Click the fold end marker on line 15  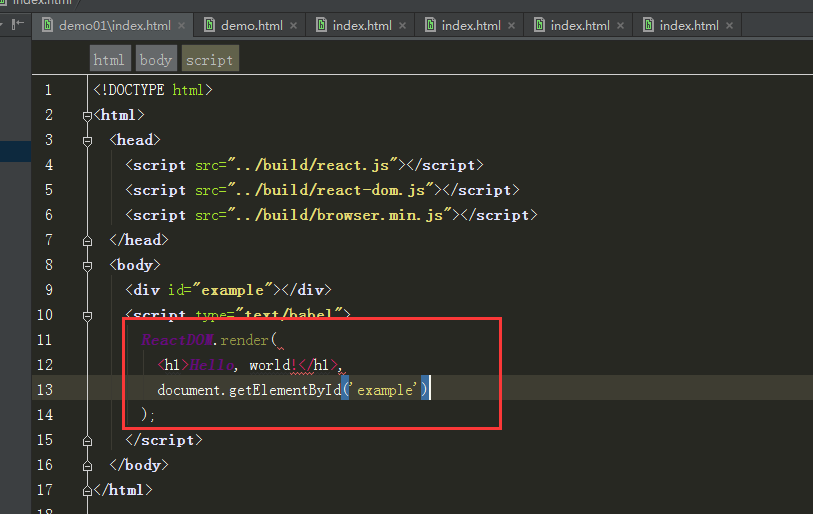coord(87,441)
